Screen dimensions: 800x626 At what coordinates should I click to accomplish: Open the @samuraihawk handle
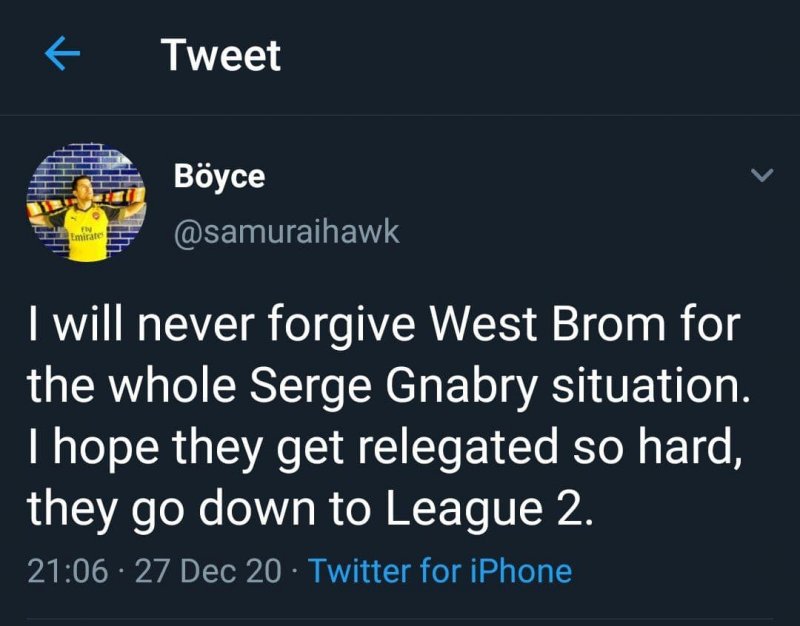(x=286, y=231)
